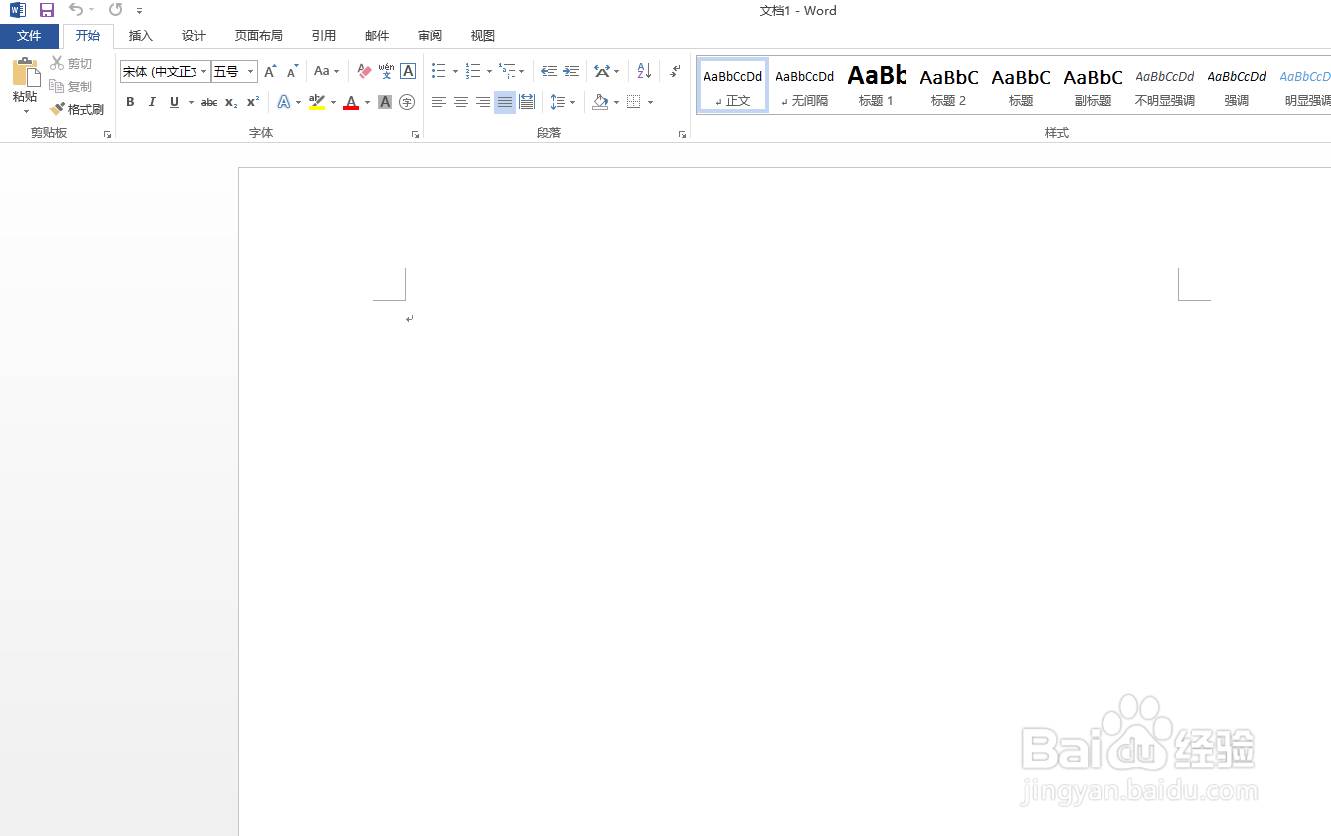Click the Character Border icon
Image resolution: width=1331 pixels, height=836 pixels.
point(408,71)
